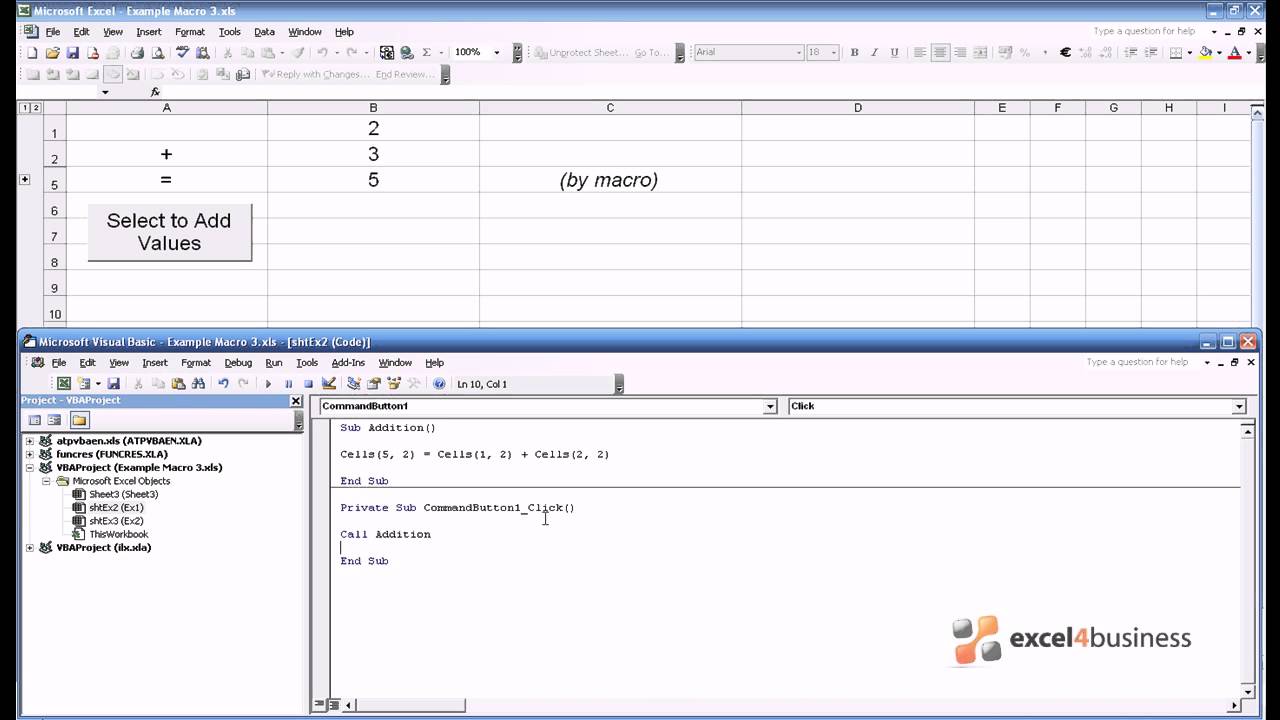Click the View Code icon in Project panel
This screenshot has height=720, width=1280.
pos(35,421)
